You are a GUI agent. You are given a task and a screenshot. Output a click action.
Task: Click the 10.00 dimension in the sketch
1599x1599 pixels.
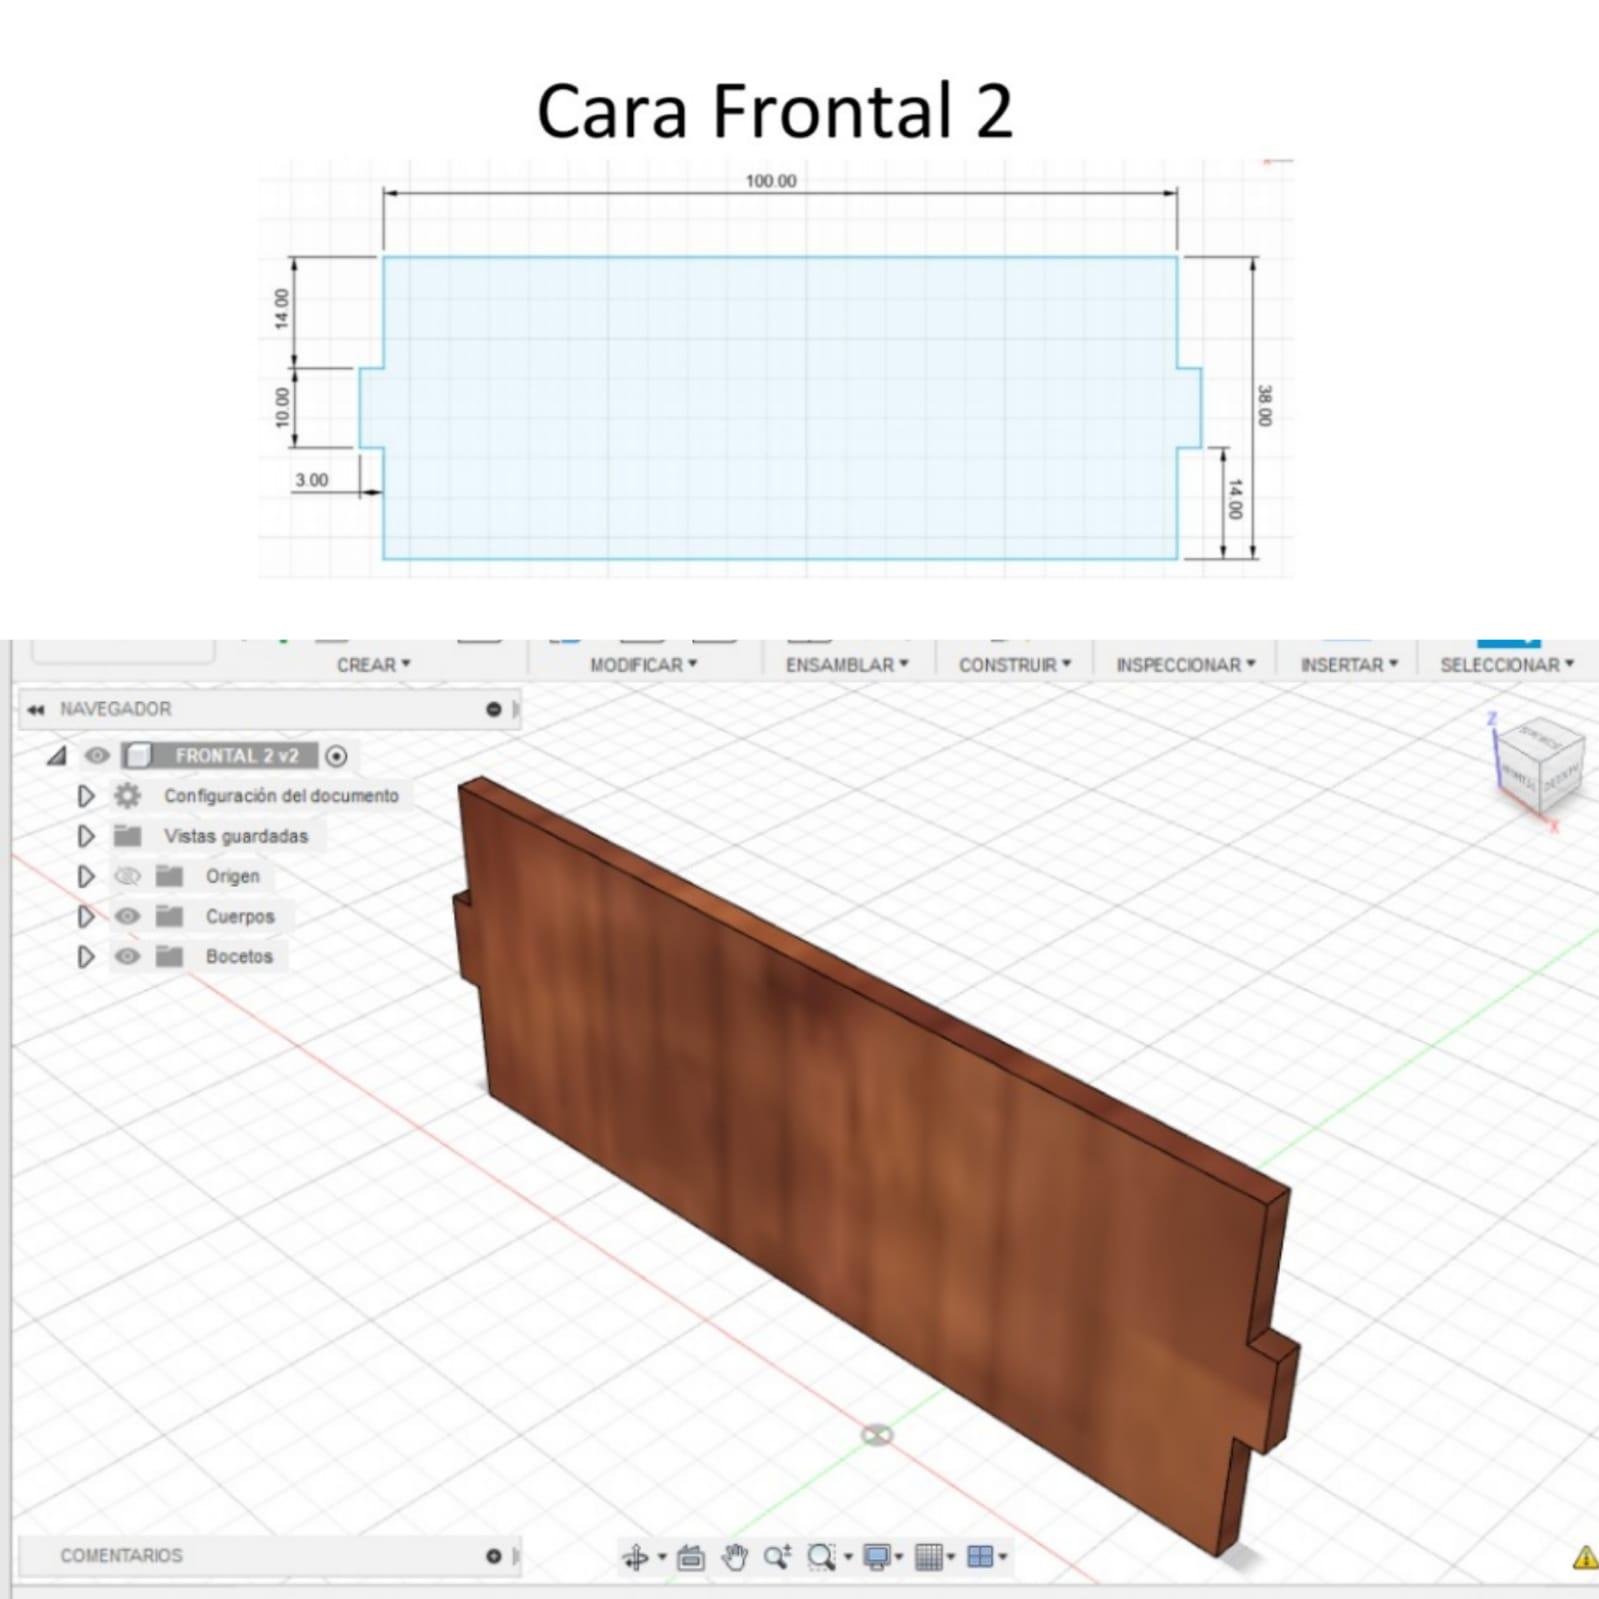282,407
